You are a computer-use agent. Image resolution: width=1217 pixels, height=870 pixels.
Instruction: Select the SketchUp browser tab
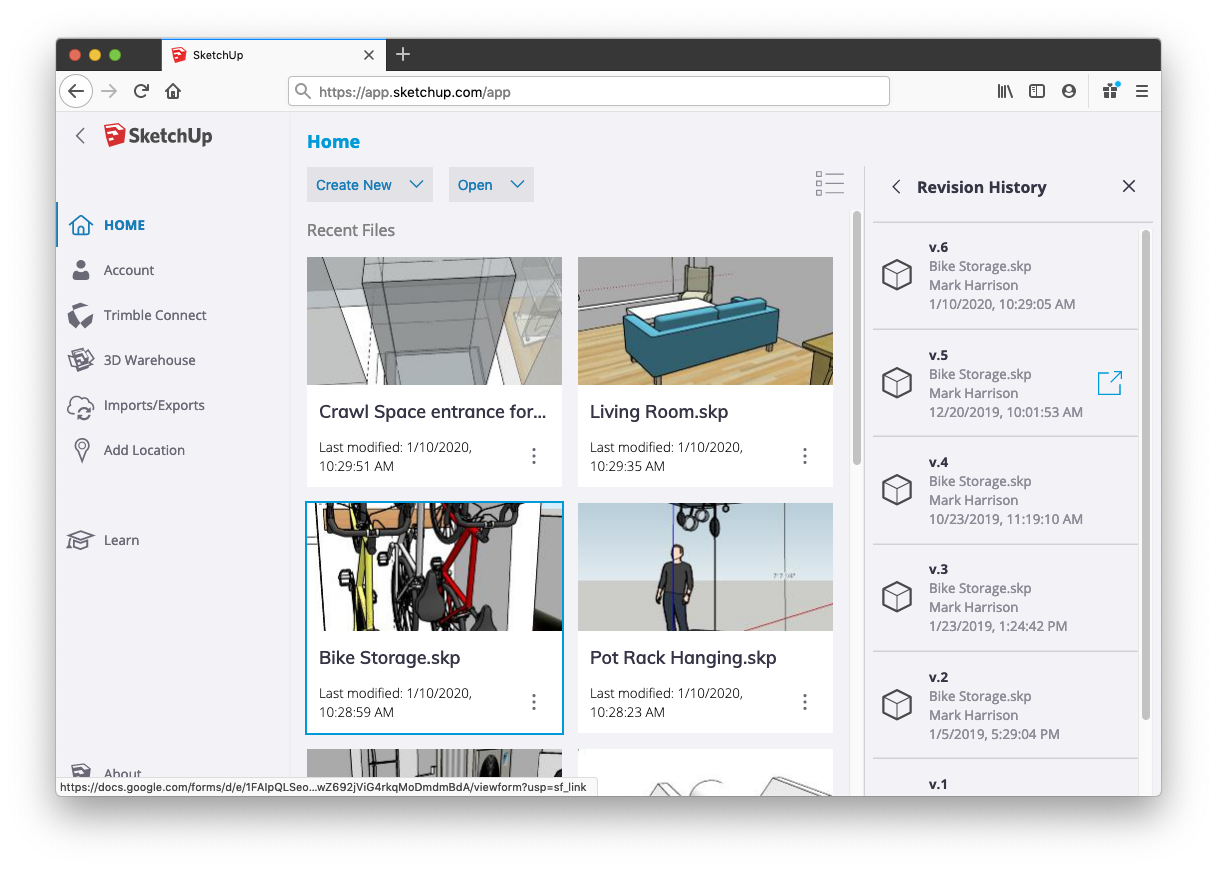click(x=274, y=55)
